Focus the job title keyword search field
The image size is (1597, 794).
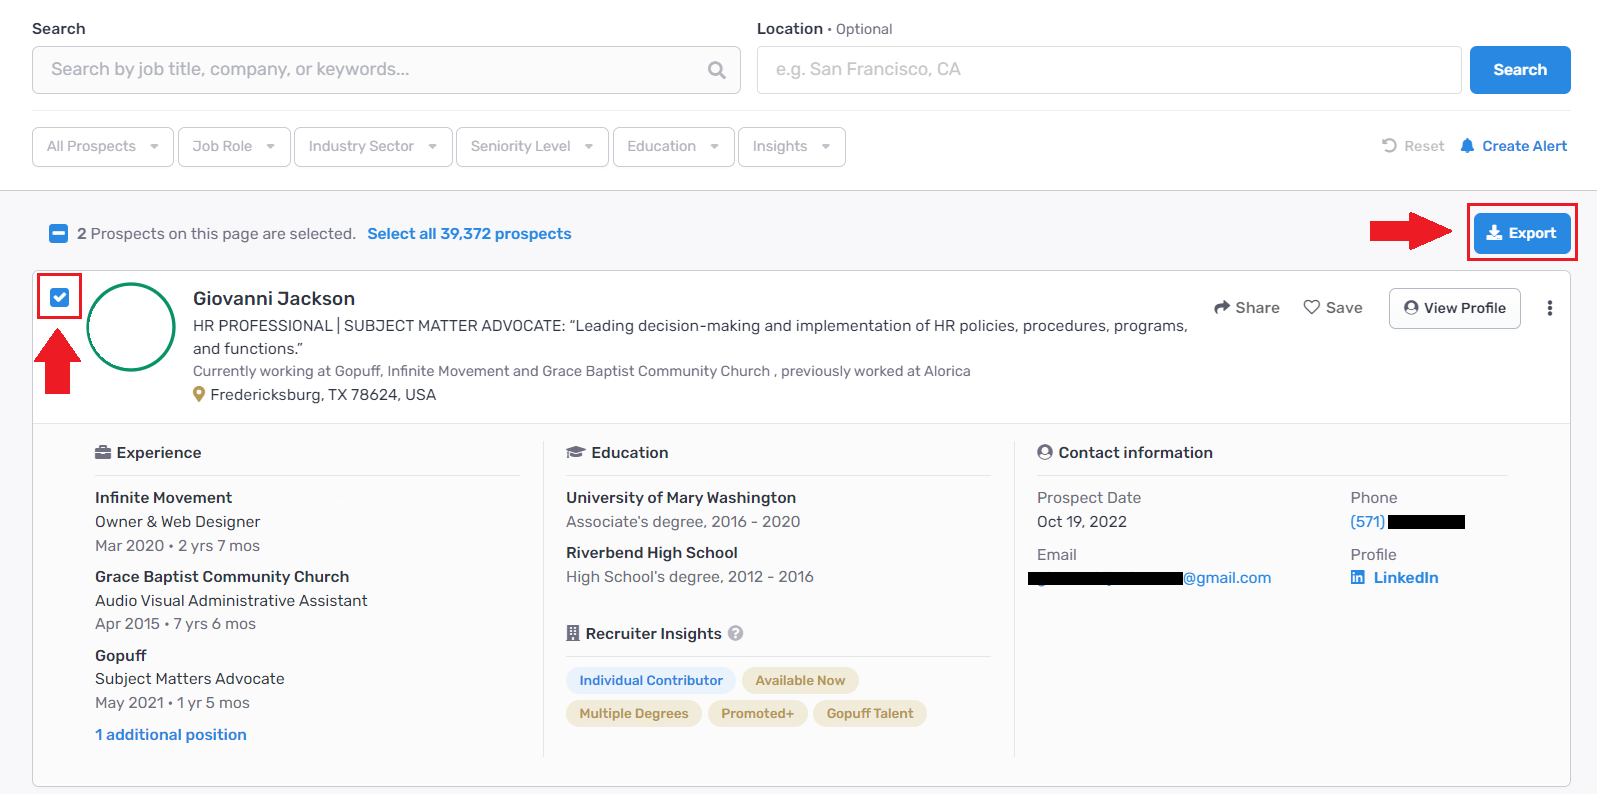coord(386,70)
